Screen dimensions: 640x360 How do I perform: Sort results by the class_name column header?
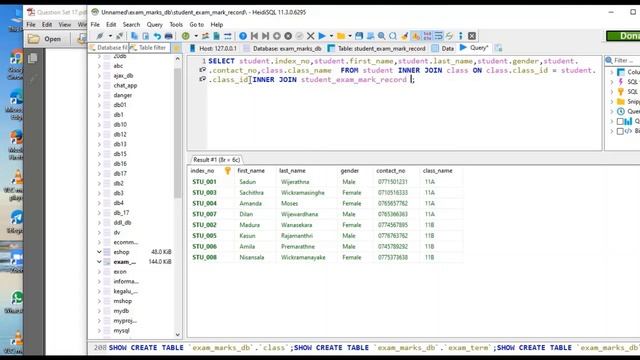[x=438, y=171]
